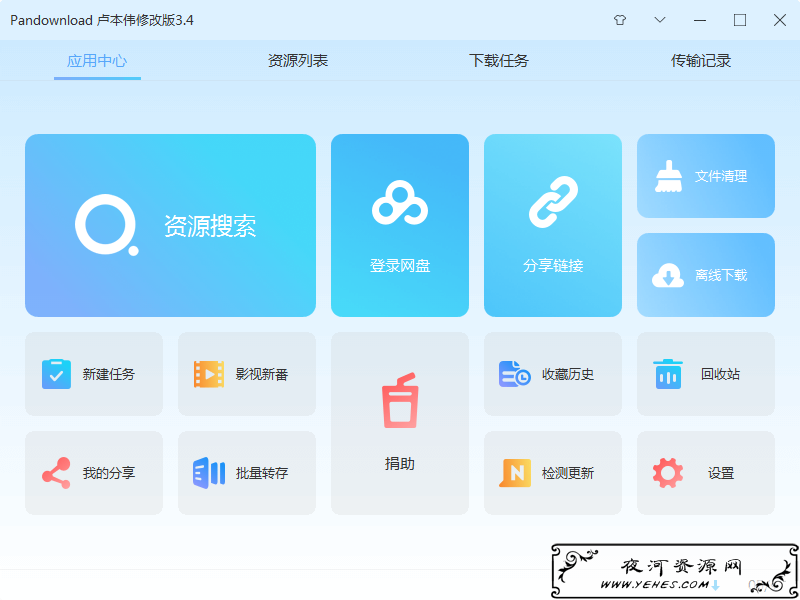Click the 我的分享 share icon
Image resolution: width=800 pixels, height=600 pixels.
[56, 473]
